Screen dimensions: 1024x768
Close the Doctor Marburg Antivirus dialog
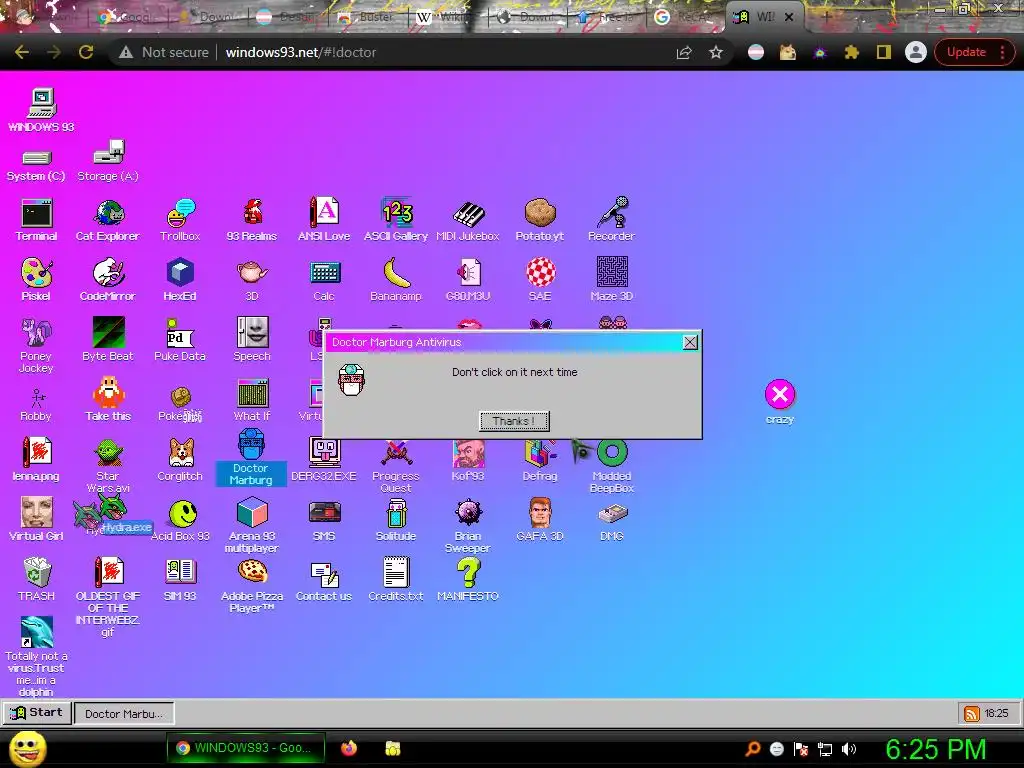pos(690,342)
